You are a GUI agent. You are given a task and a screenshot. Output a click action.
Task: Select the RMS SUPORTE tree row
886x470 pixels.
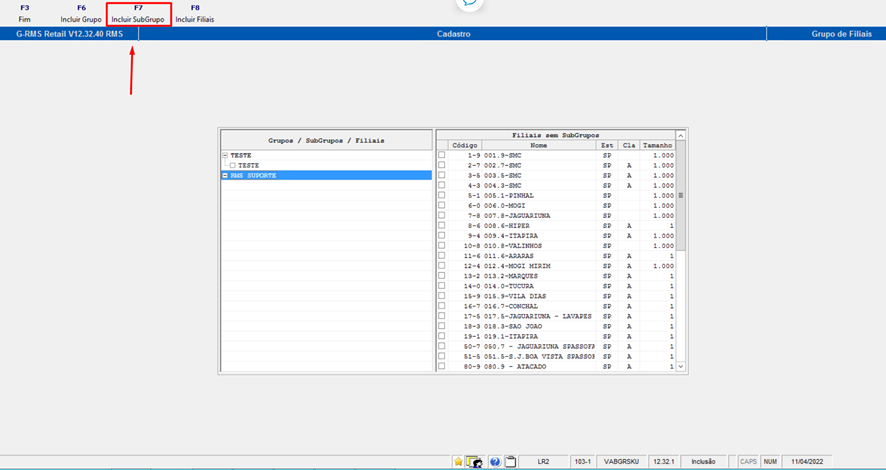(327, 176)
